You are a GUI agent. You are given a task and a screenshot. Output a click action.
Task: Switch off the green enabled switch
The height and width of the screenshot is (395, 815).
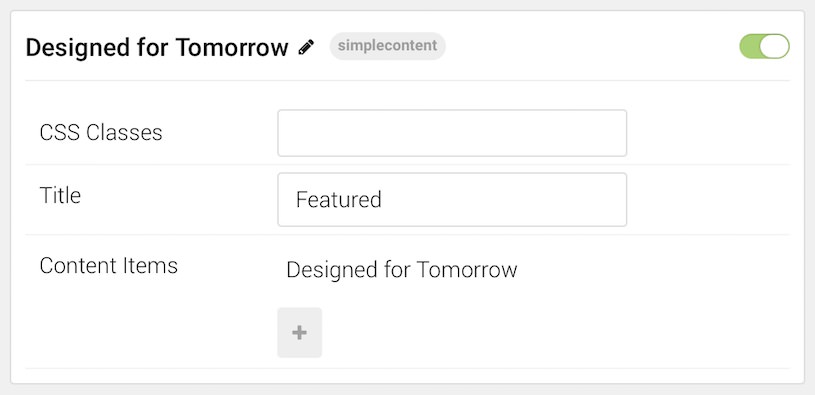pyautogui.click(x=764, y=46)
